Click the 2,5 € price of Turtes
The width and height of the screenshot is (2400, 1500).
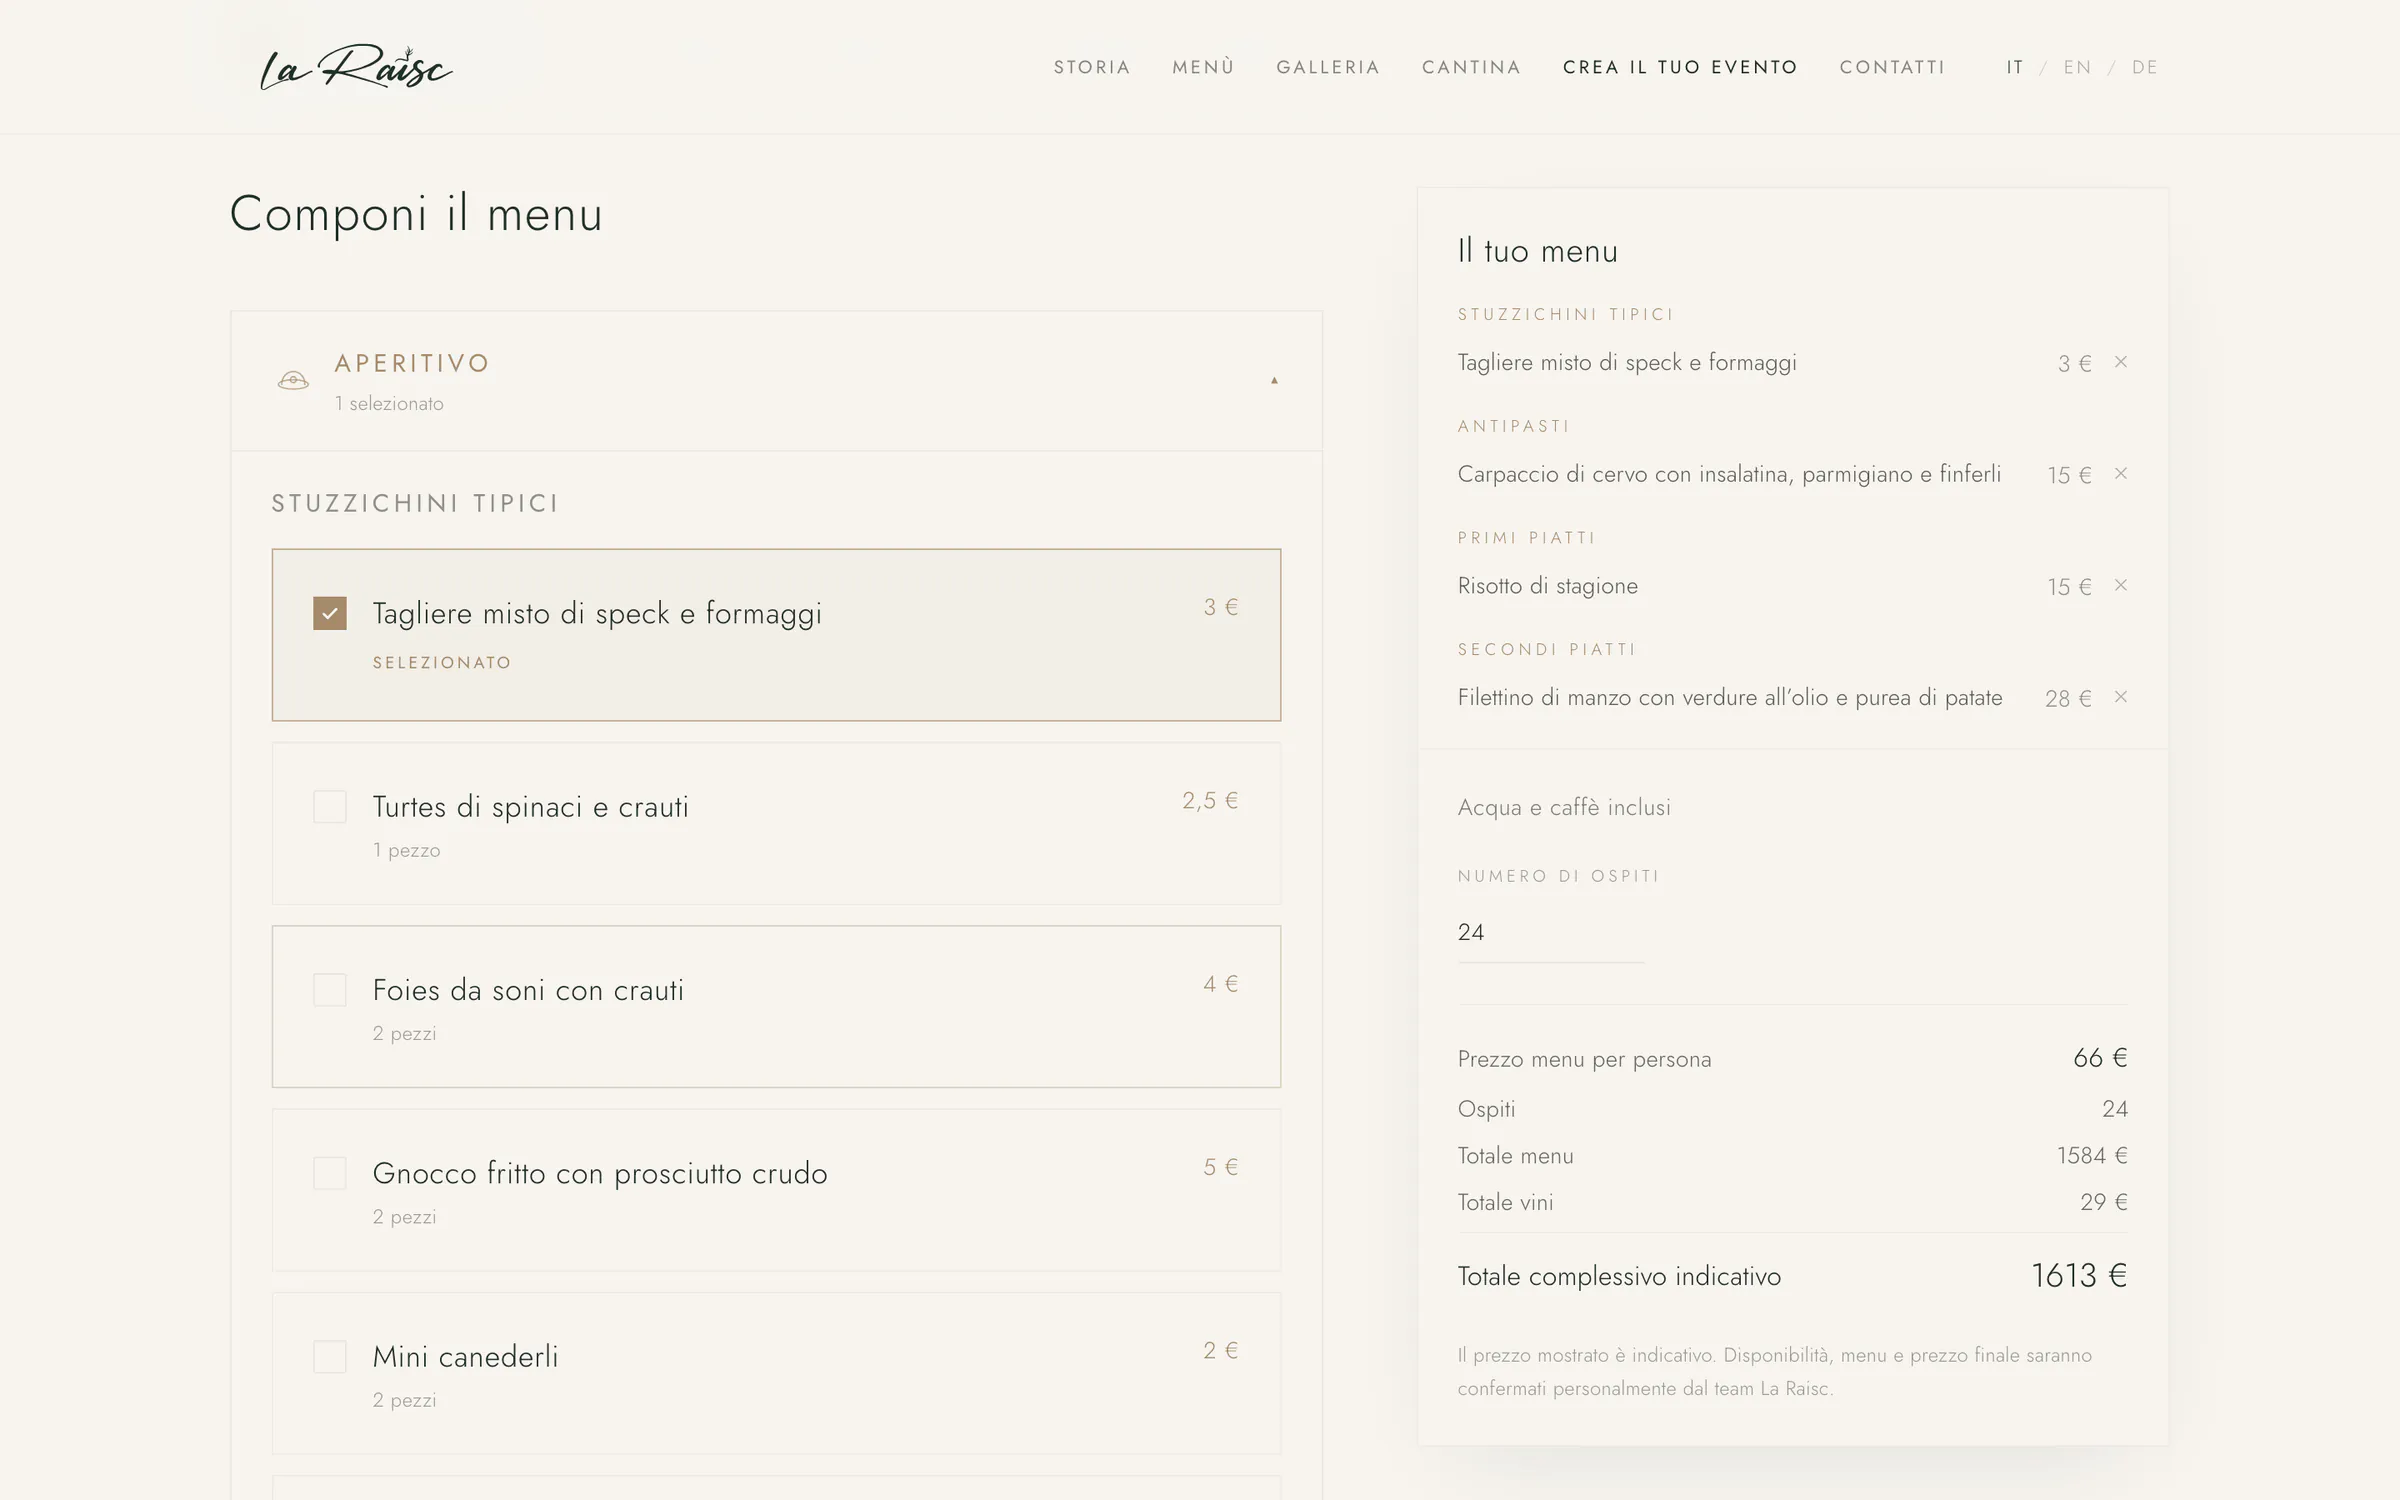[1210, 800]
